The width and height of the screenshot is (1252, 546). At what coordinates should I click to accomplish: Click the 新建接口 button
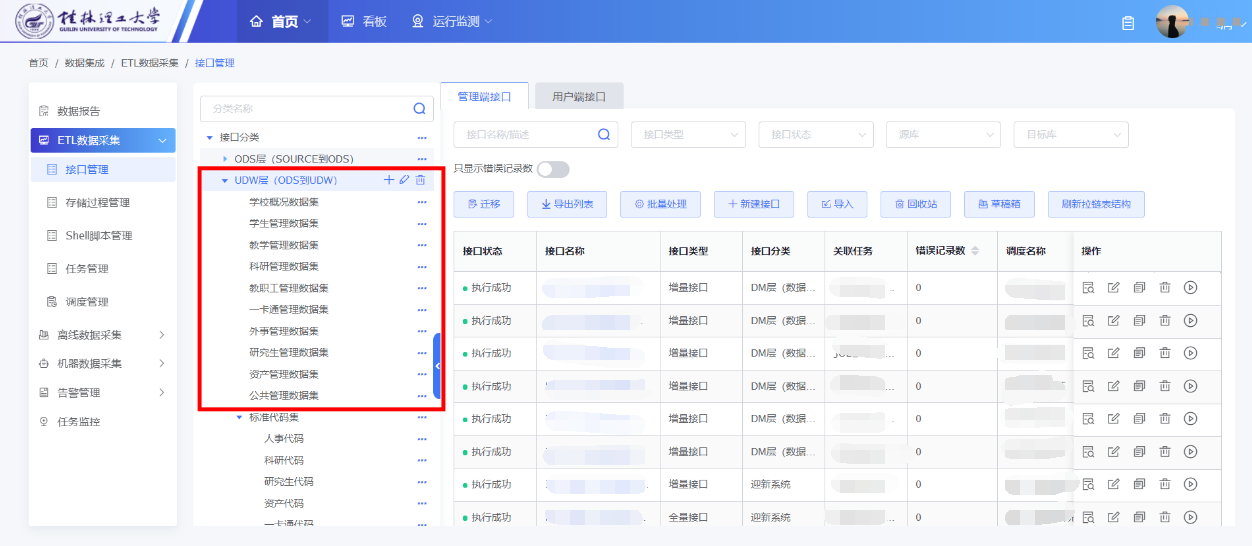point(753,204)
